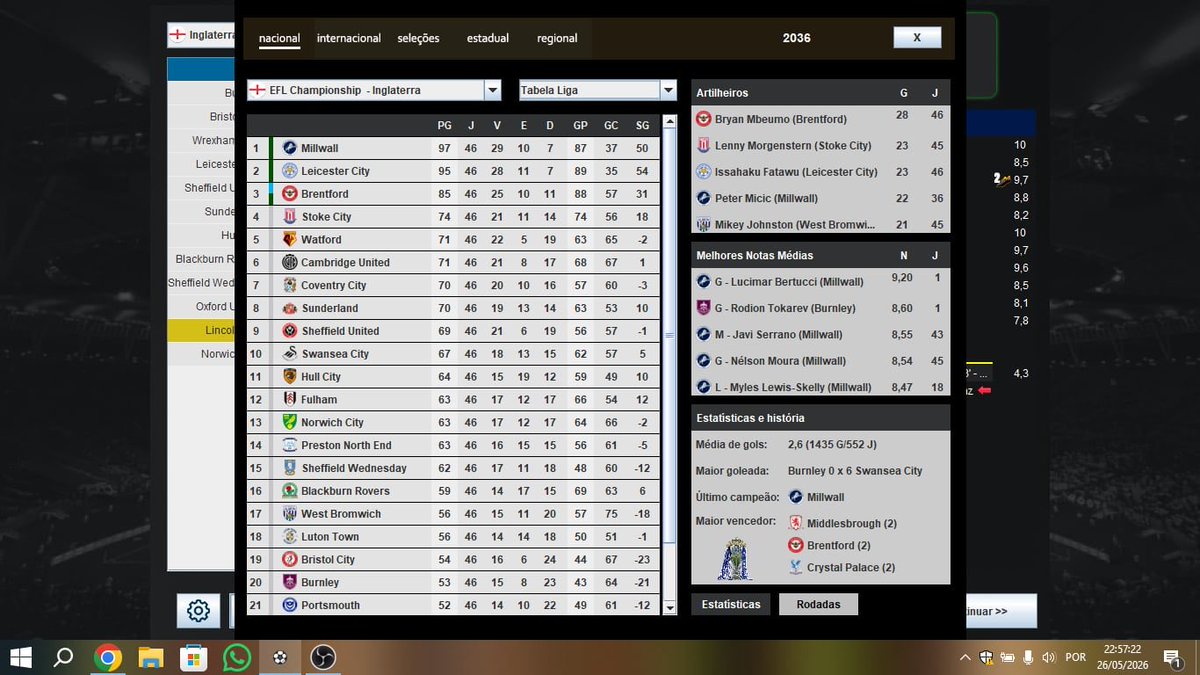This screenshot has width=1200, height=675.
Task: Select scorer Peter Micic (Millwall)
Action: pyautogui.click(x=821, y=198)
